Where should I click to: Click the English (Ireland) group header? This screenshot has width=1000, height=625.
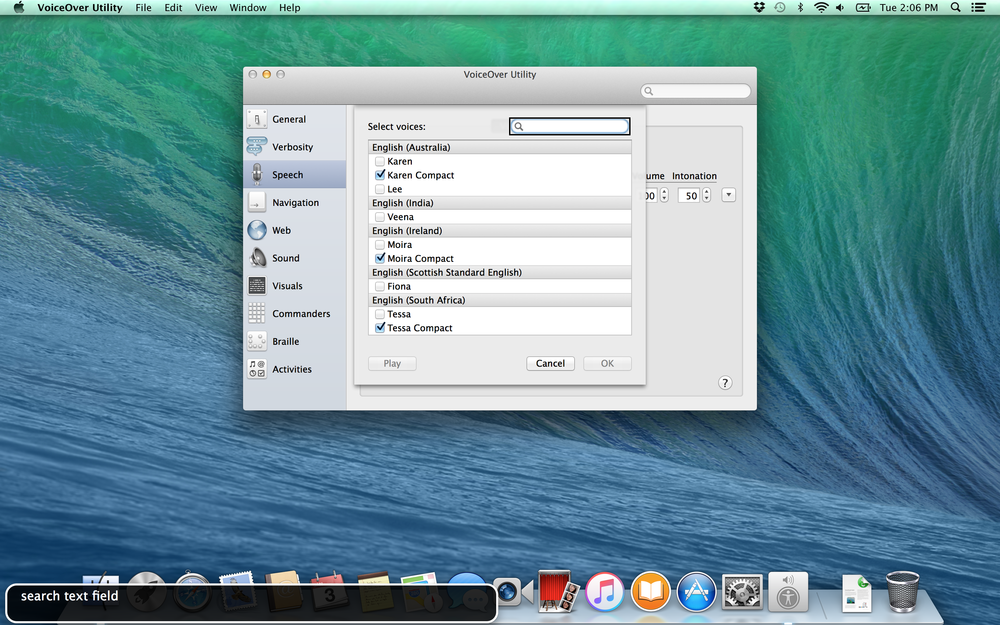(500, 231)
